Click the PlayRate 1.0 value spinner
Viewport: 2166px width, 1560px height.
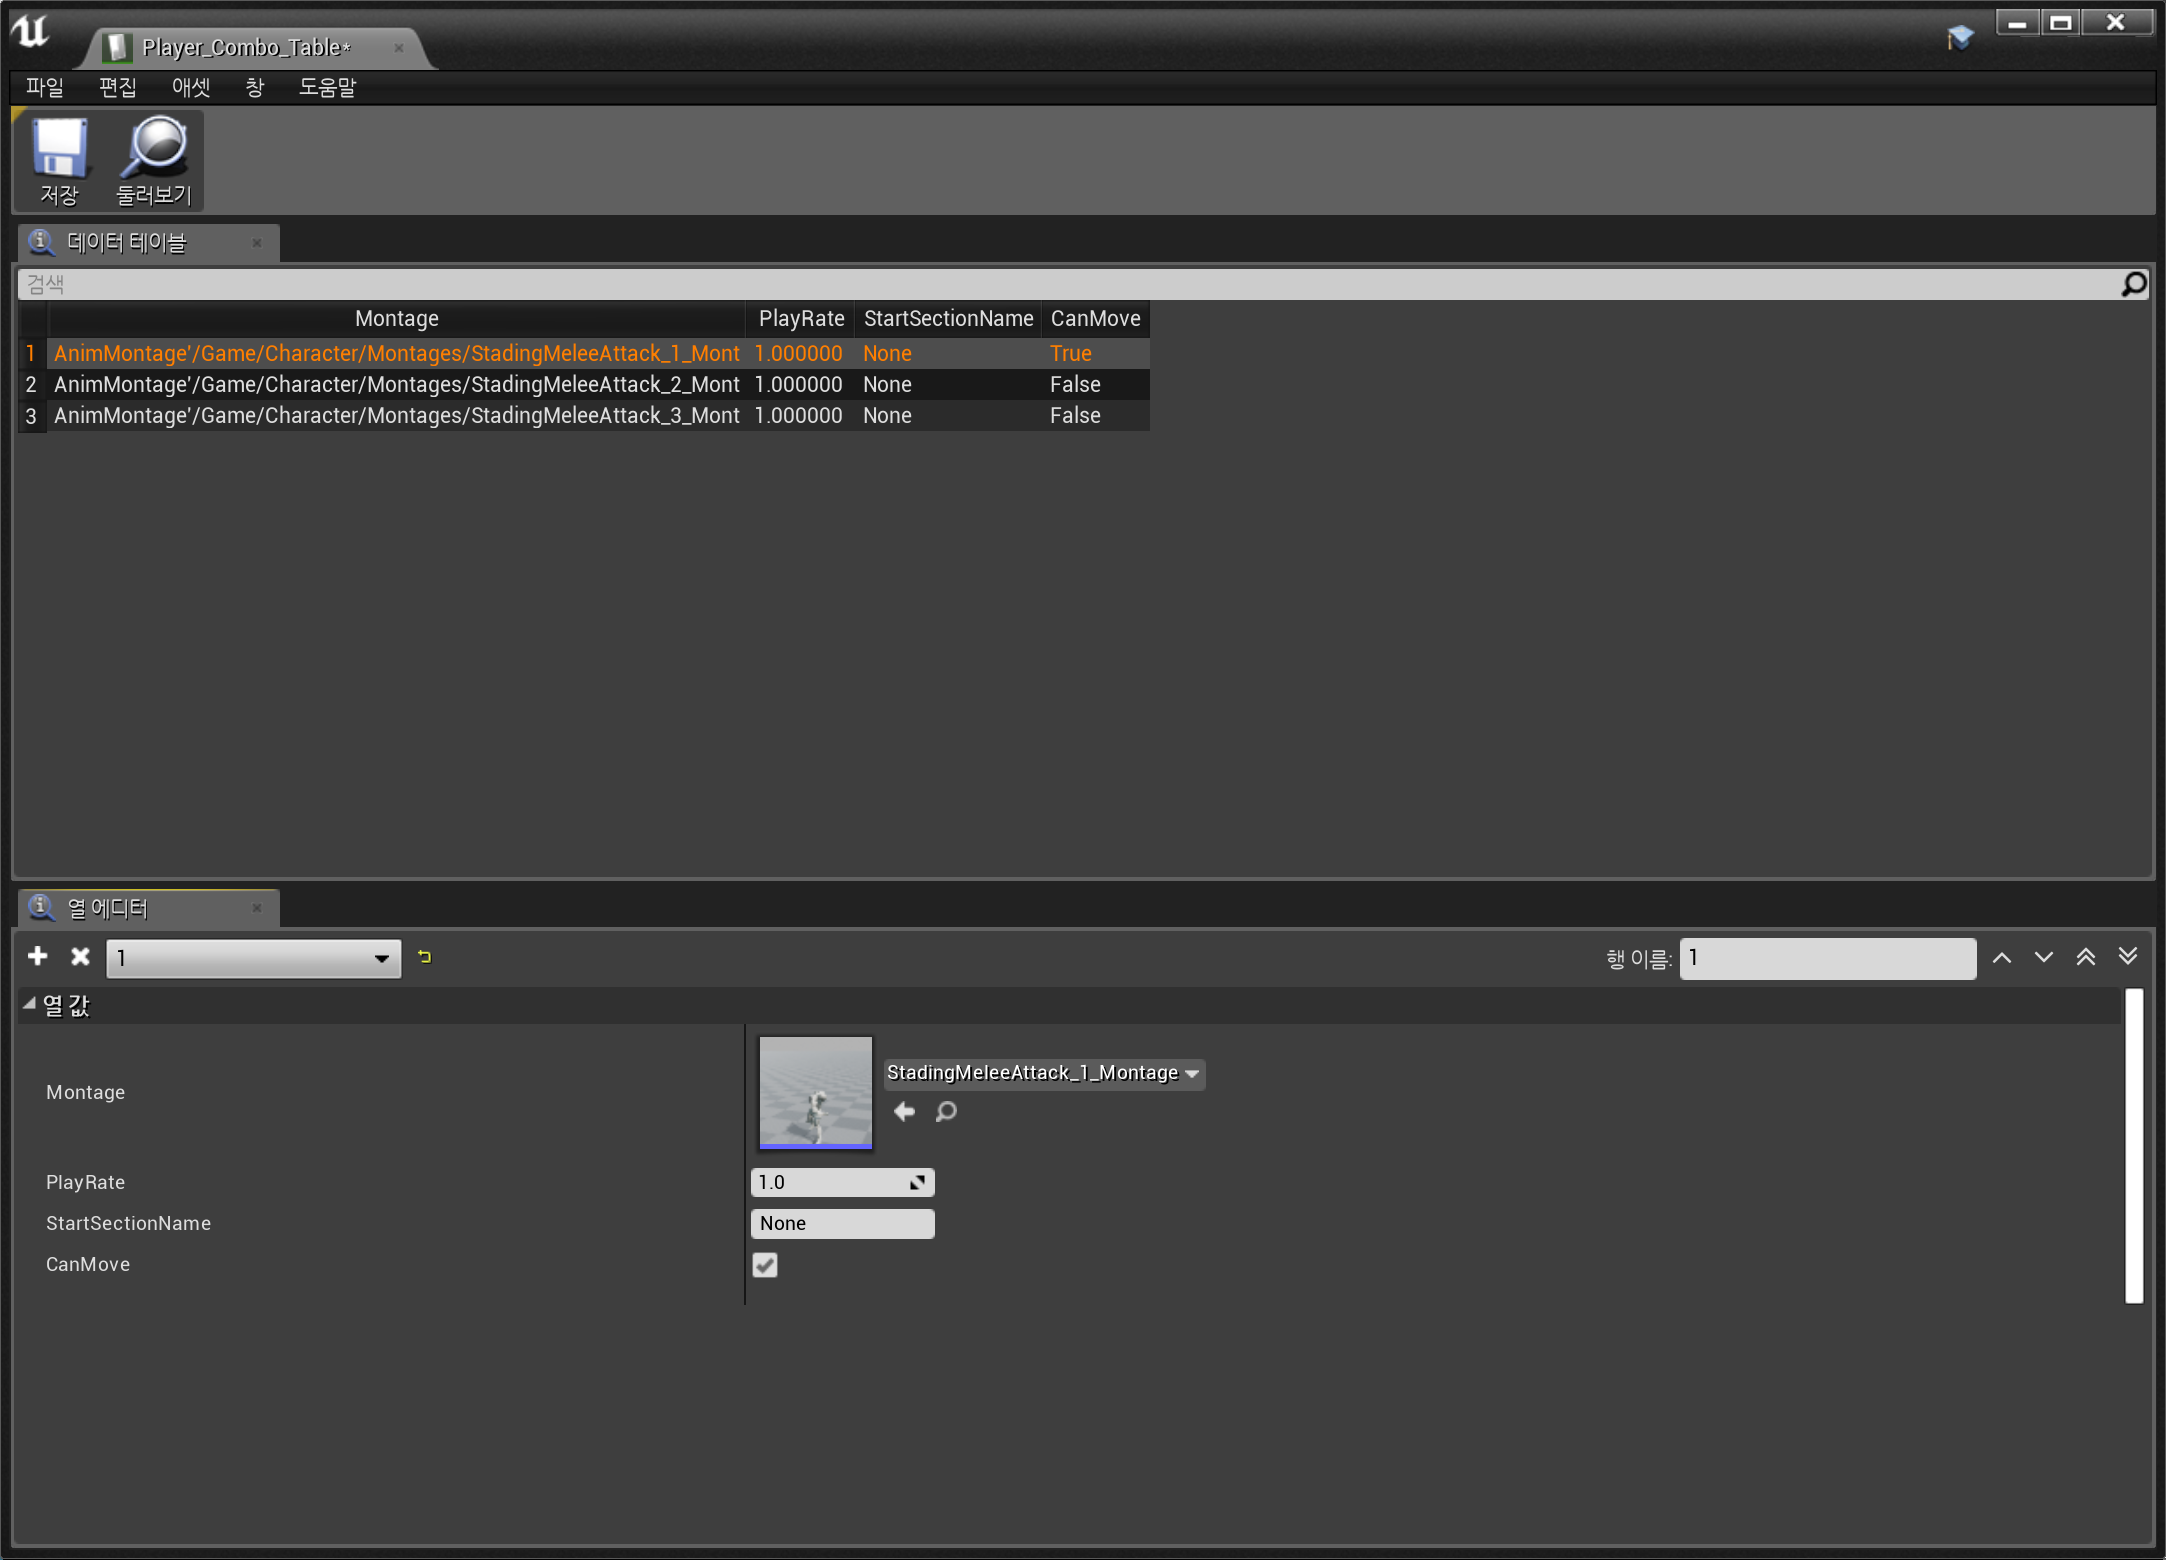click(x=842, y=1183)
